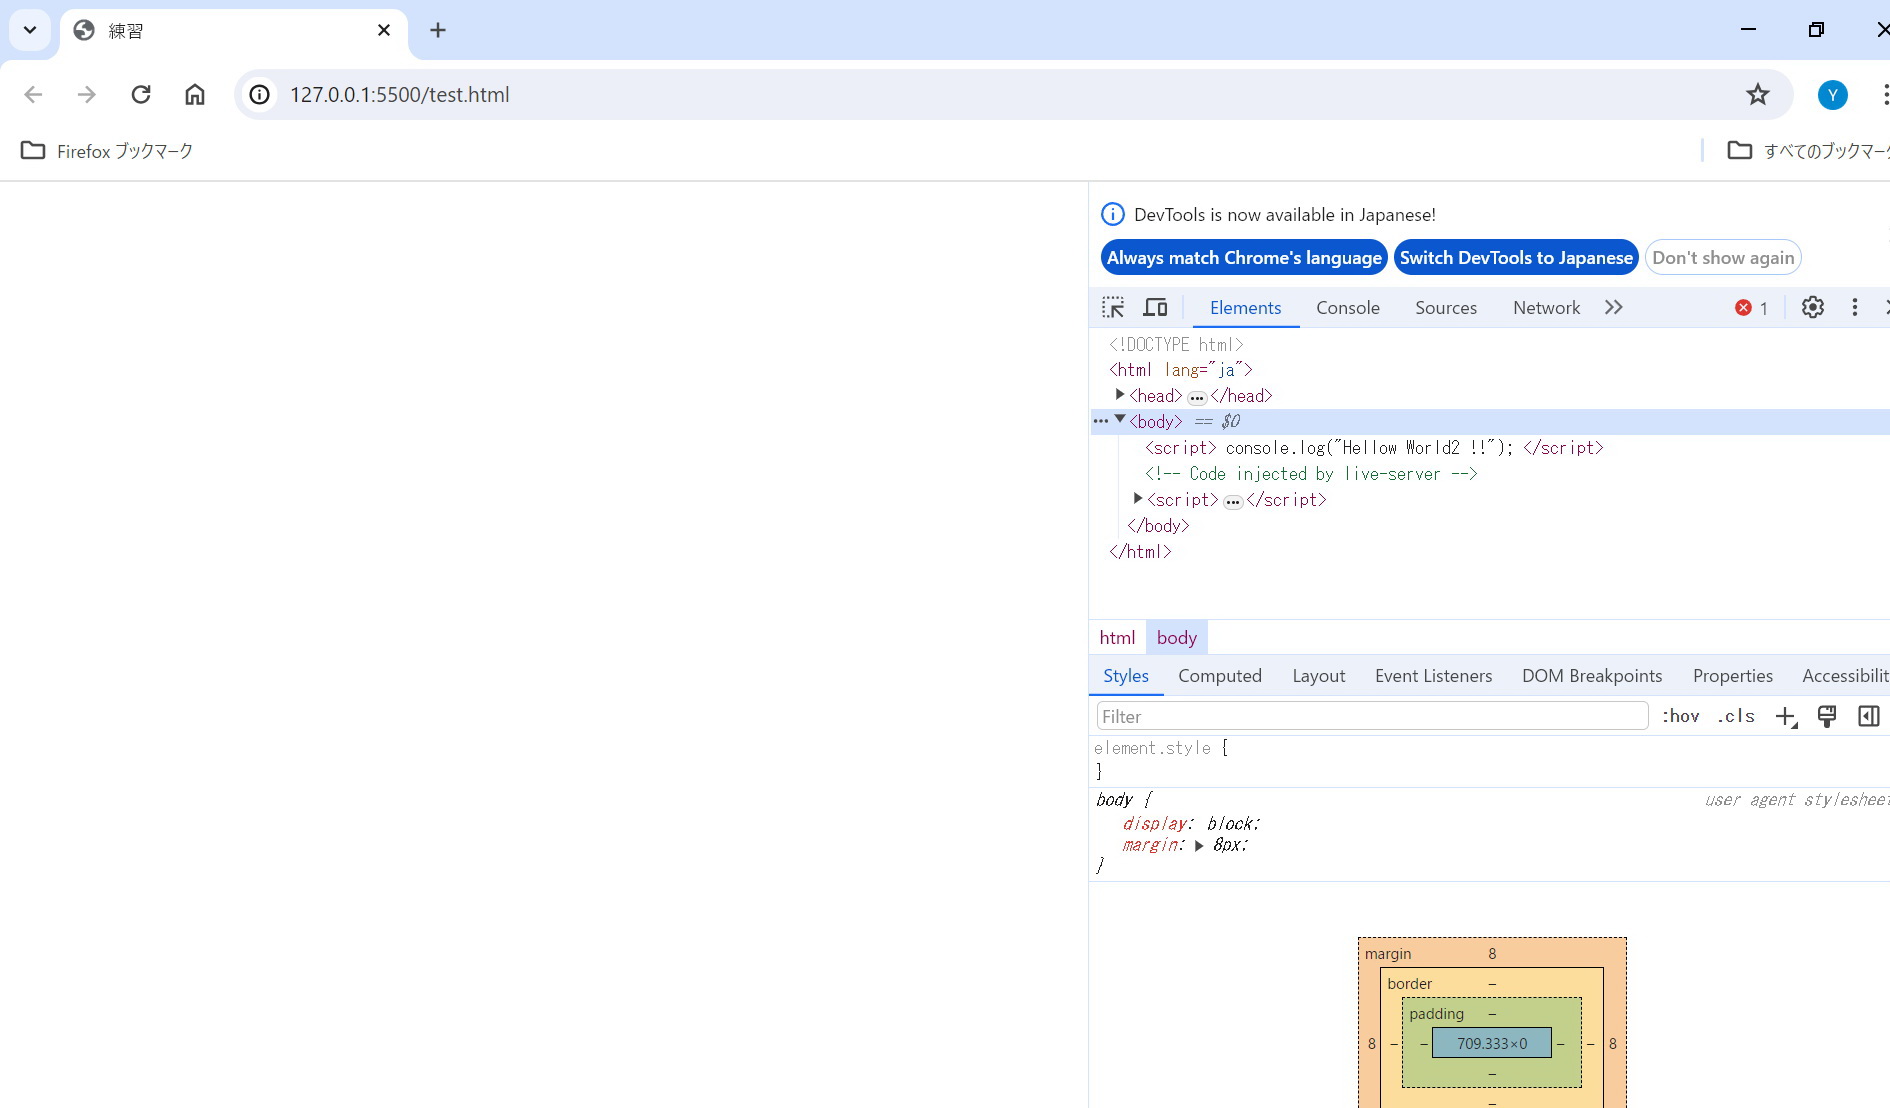Click the styles Filter field
This screenshot has width=1890, height=1108.
(1372, 716)
